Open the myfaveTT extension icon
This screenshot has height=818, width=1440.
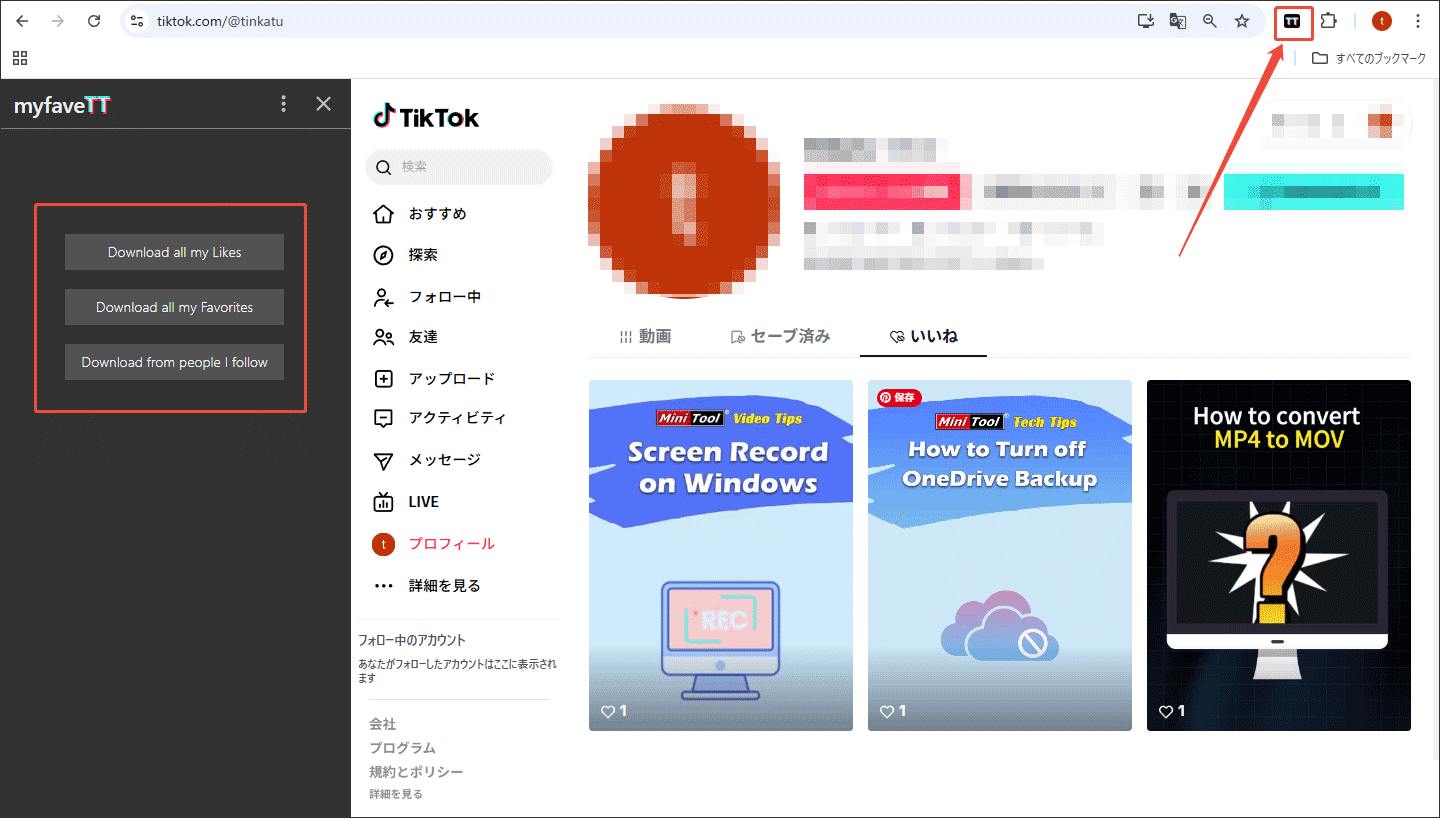click(1293, 21)
